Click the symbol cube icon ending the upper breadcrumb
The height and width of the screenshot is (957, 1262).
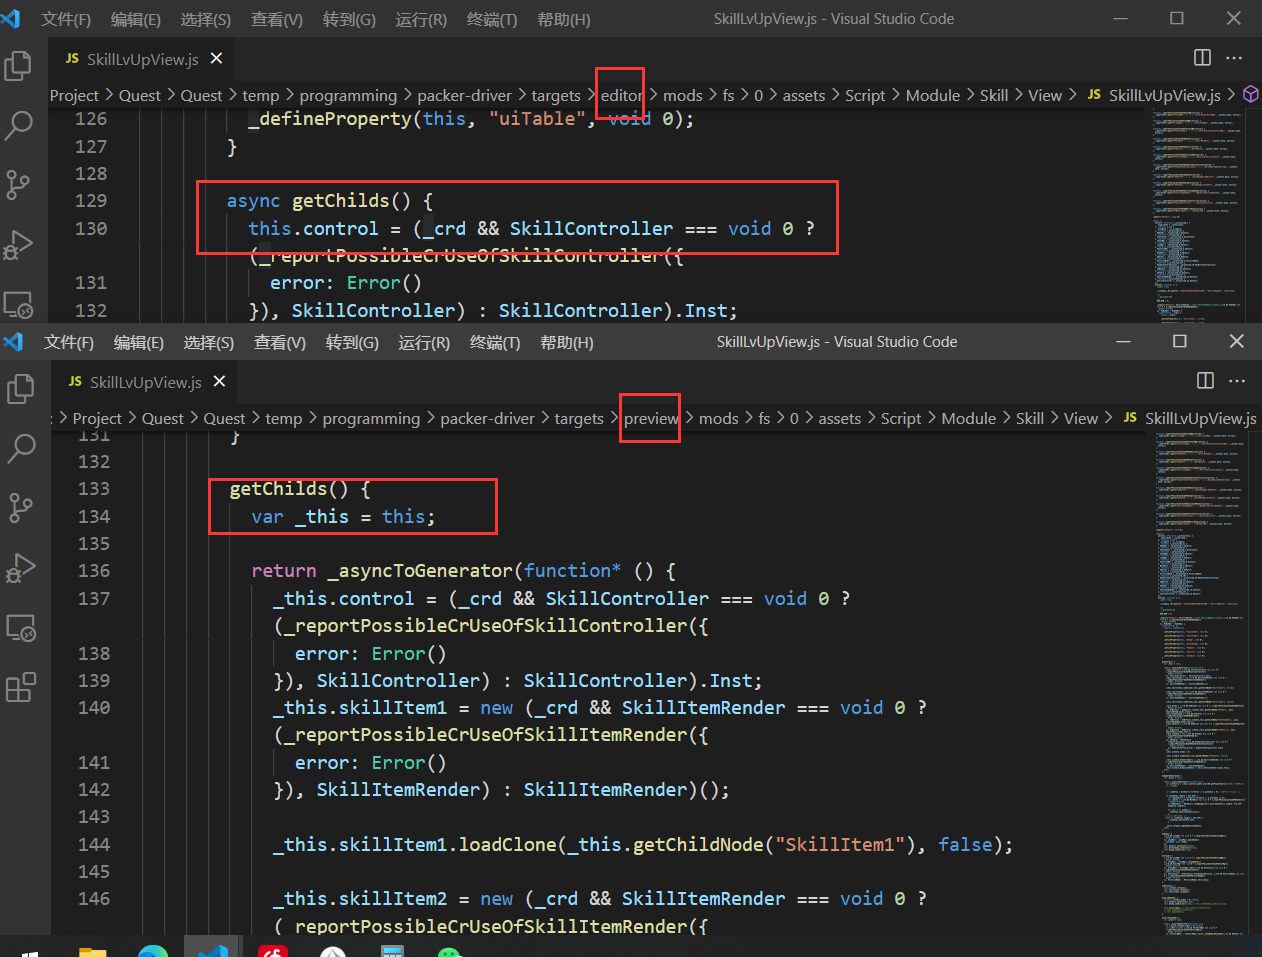(x=1250, y=94)
